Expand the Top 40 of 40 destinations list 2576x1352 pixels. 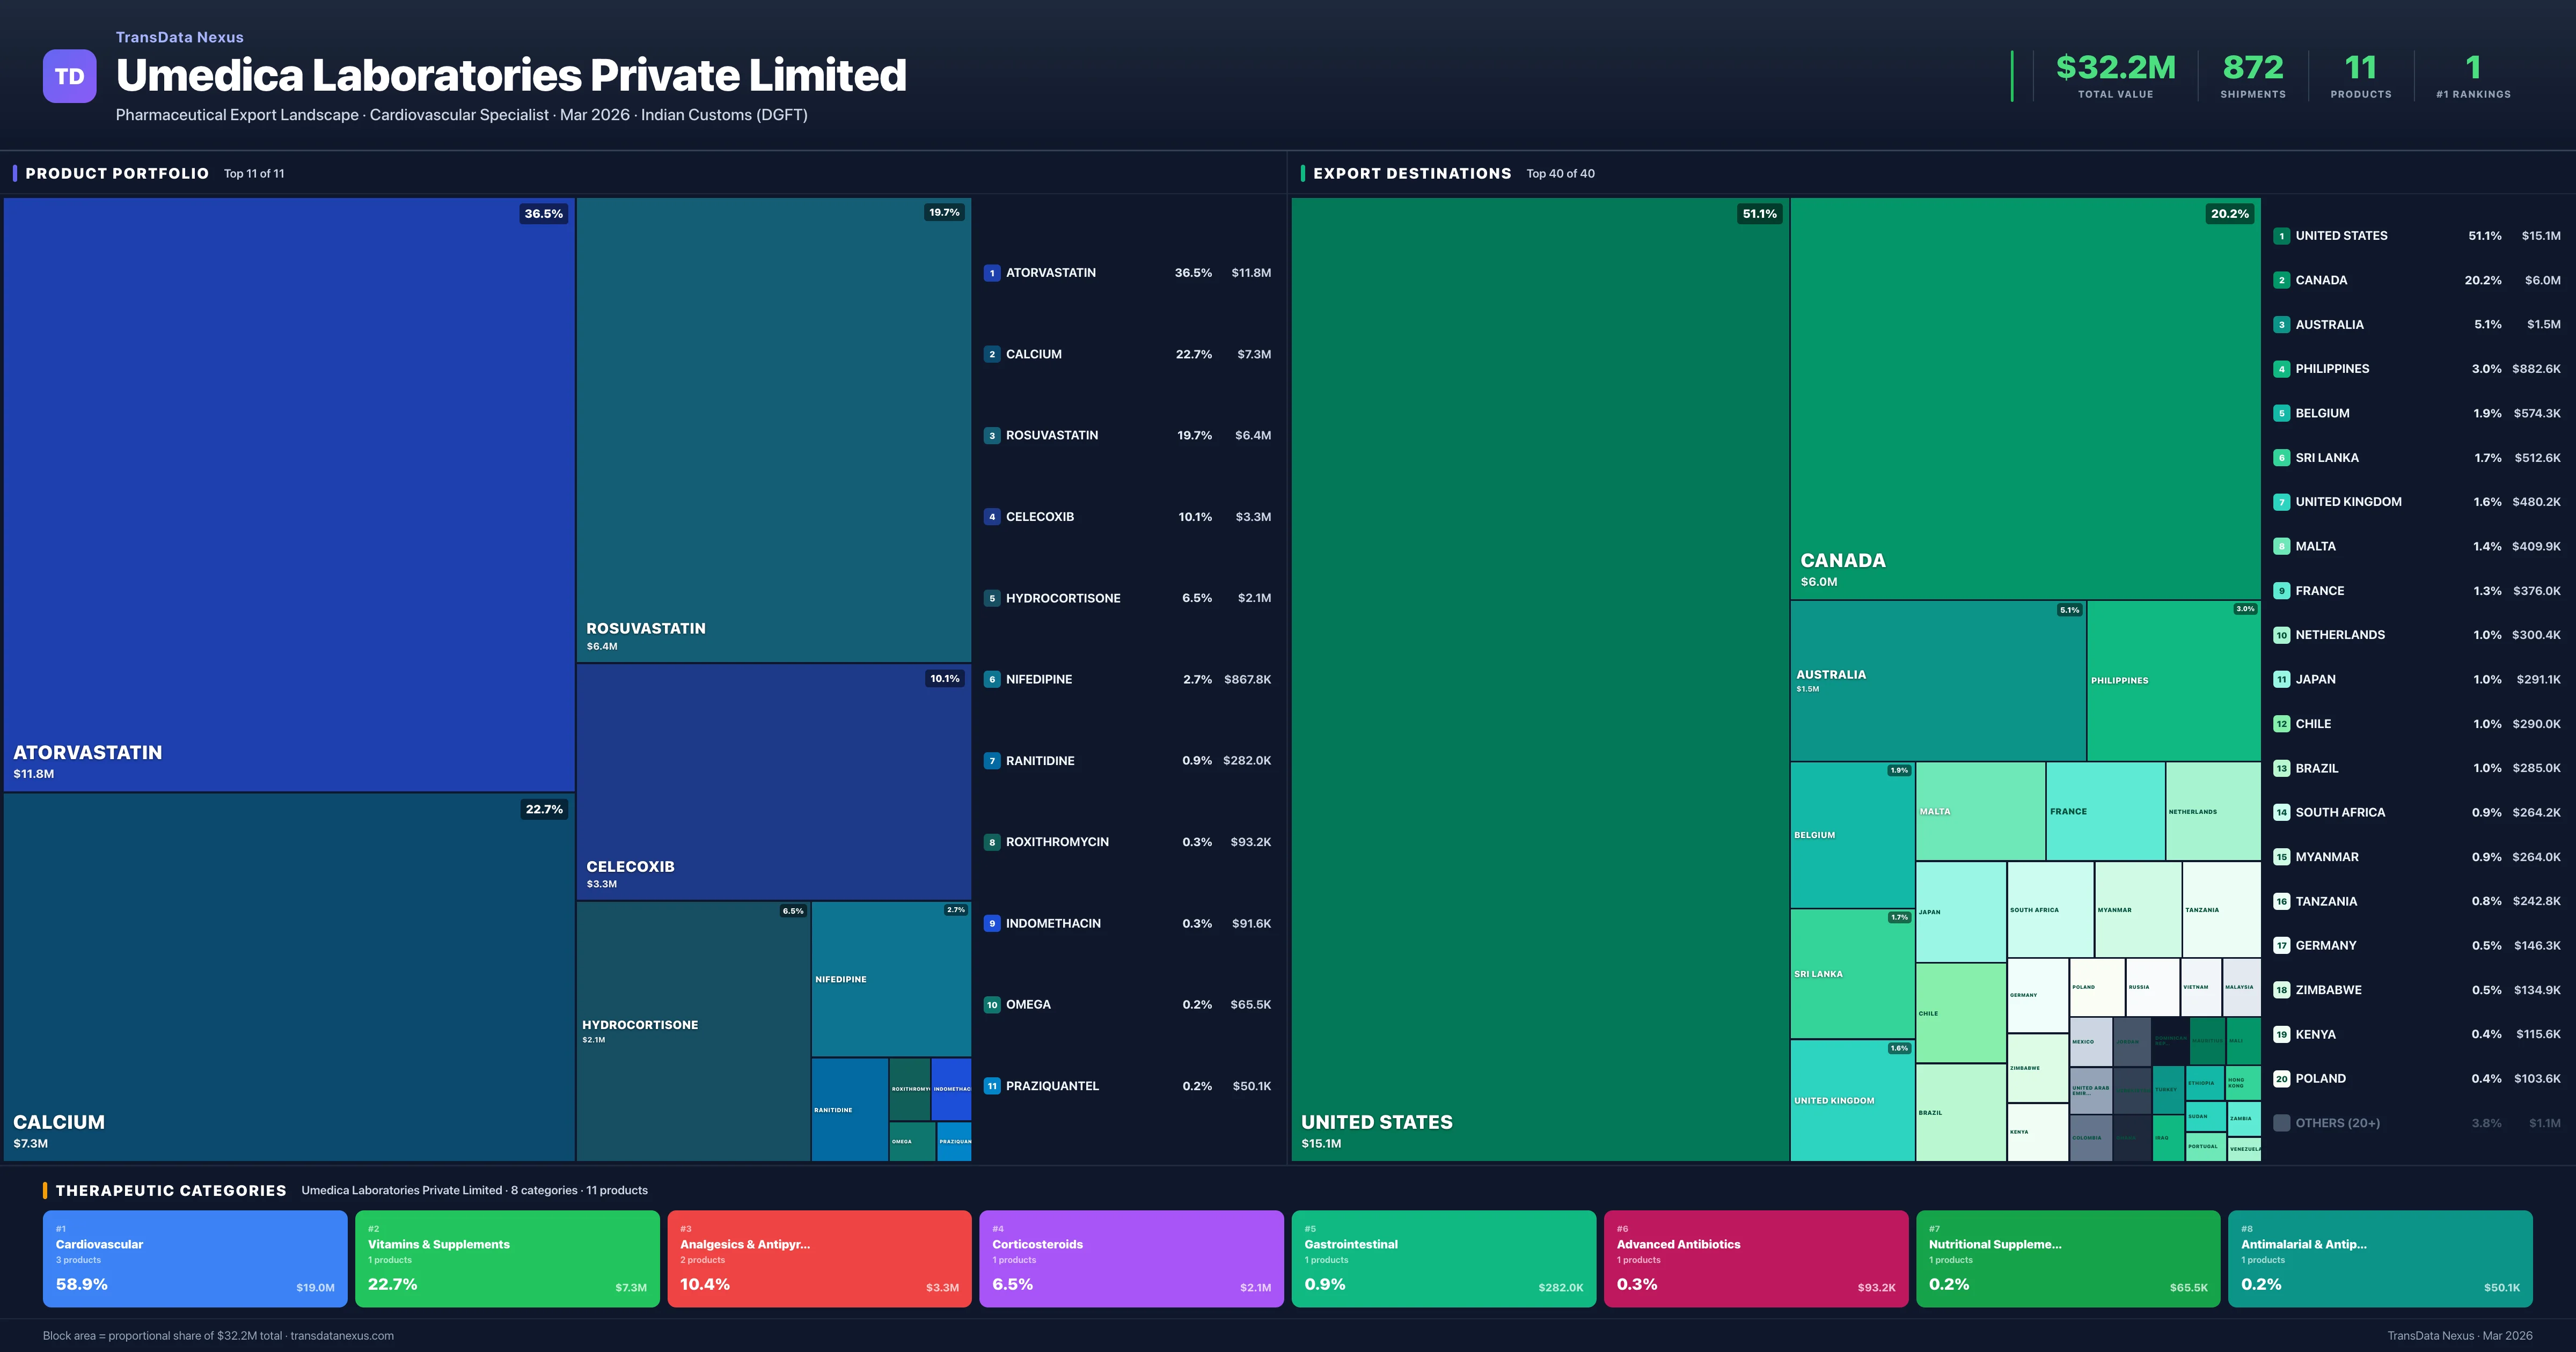1560,173
